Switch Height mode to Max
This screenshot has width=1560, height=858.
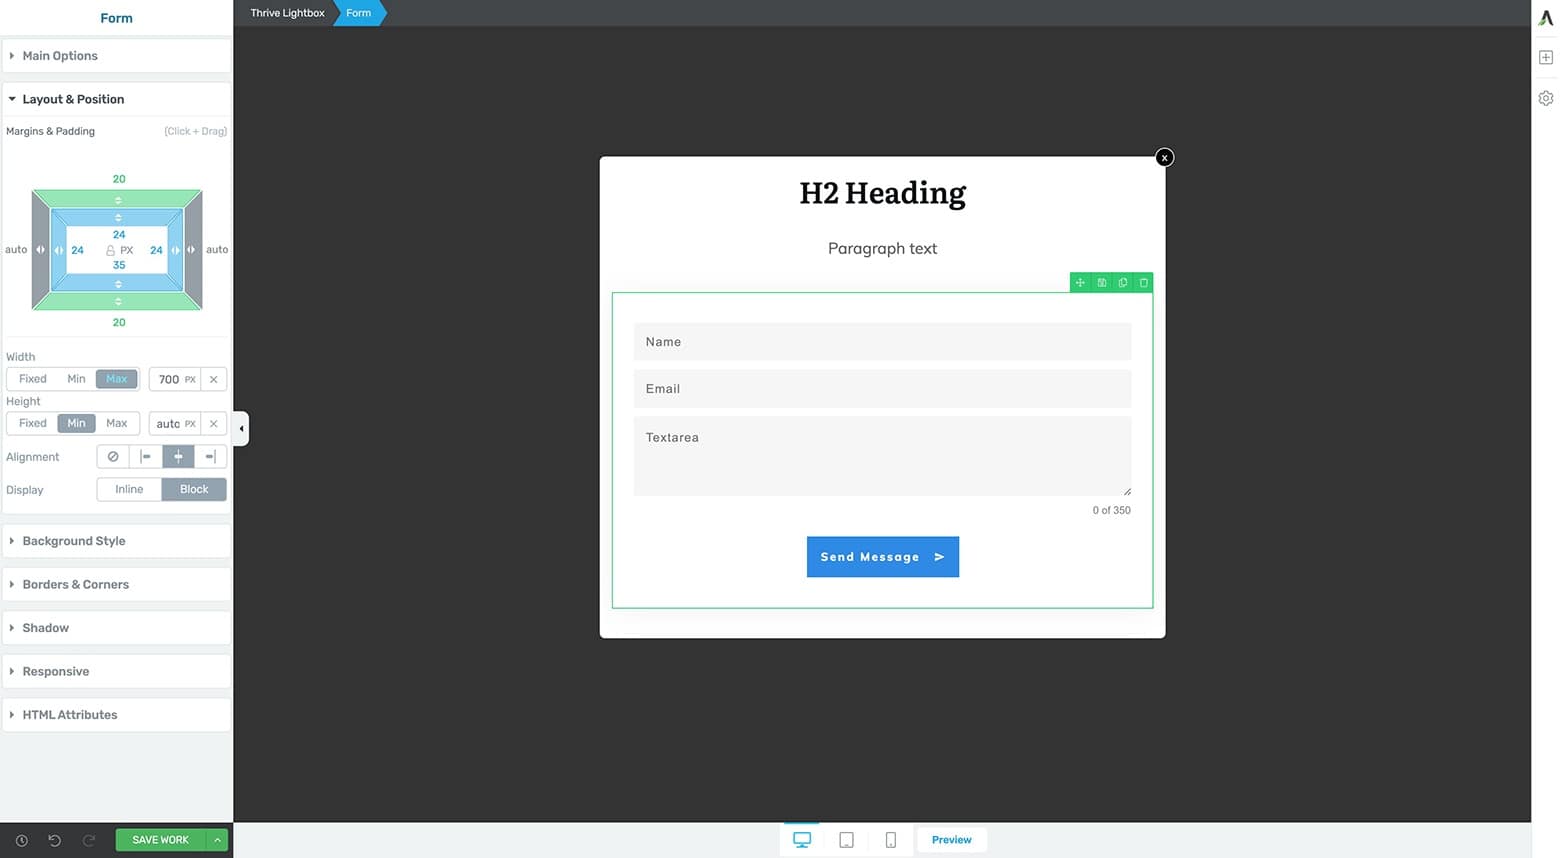pyautogui.click(x=116, y=423)
